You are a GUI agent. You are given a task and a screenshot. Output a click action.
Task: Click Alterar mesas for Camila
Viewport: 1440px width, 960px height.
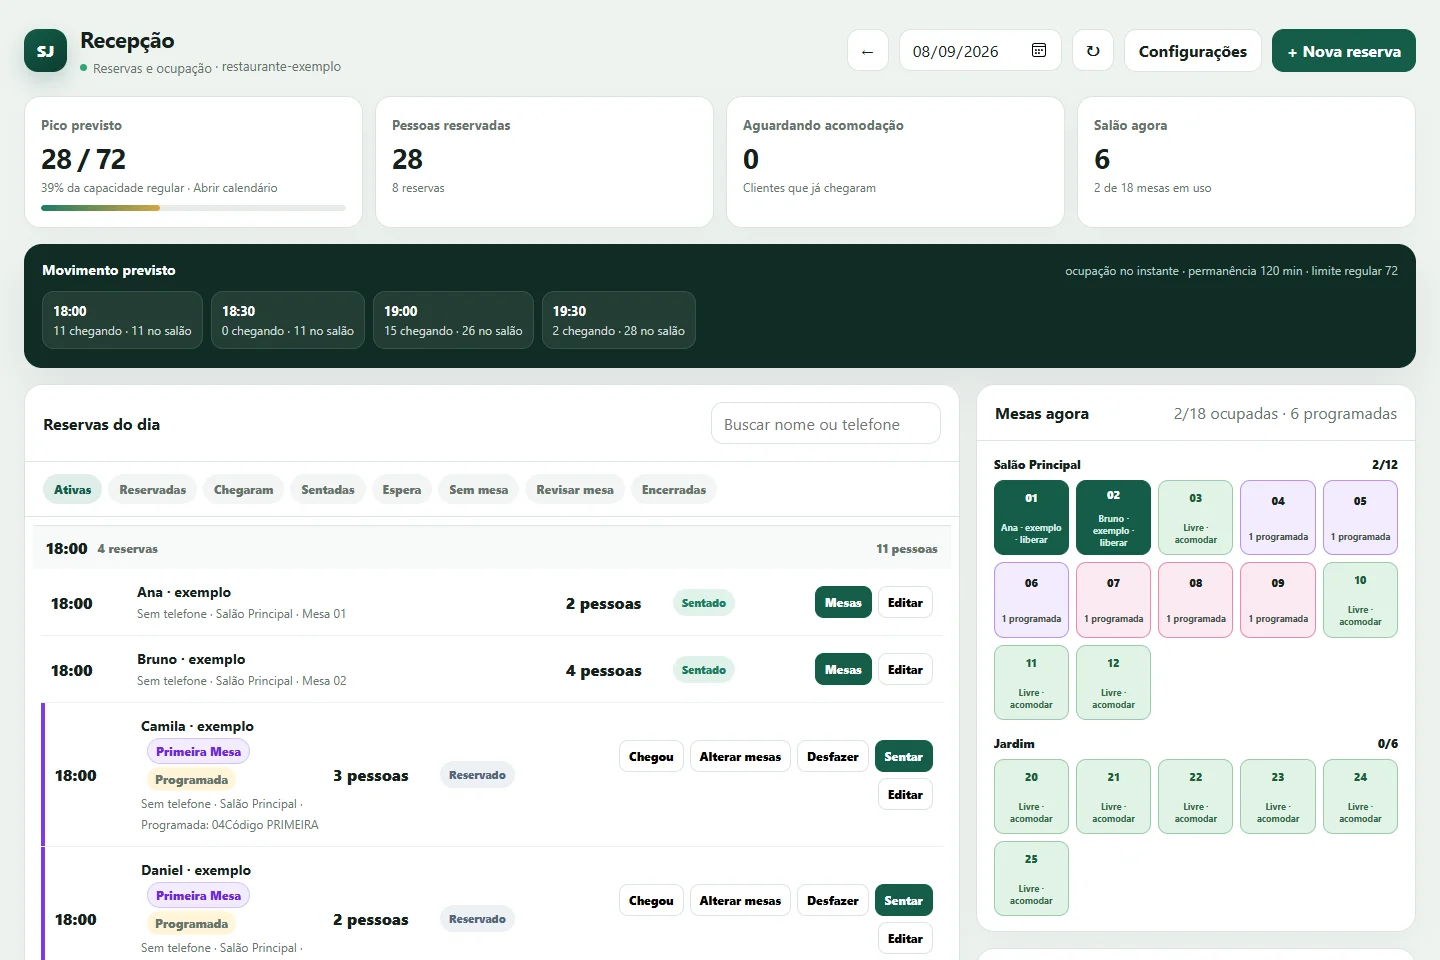740,757
